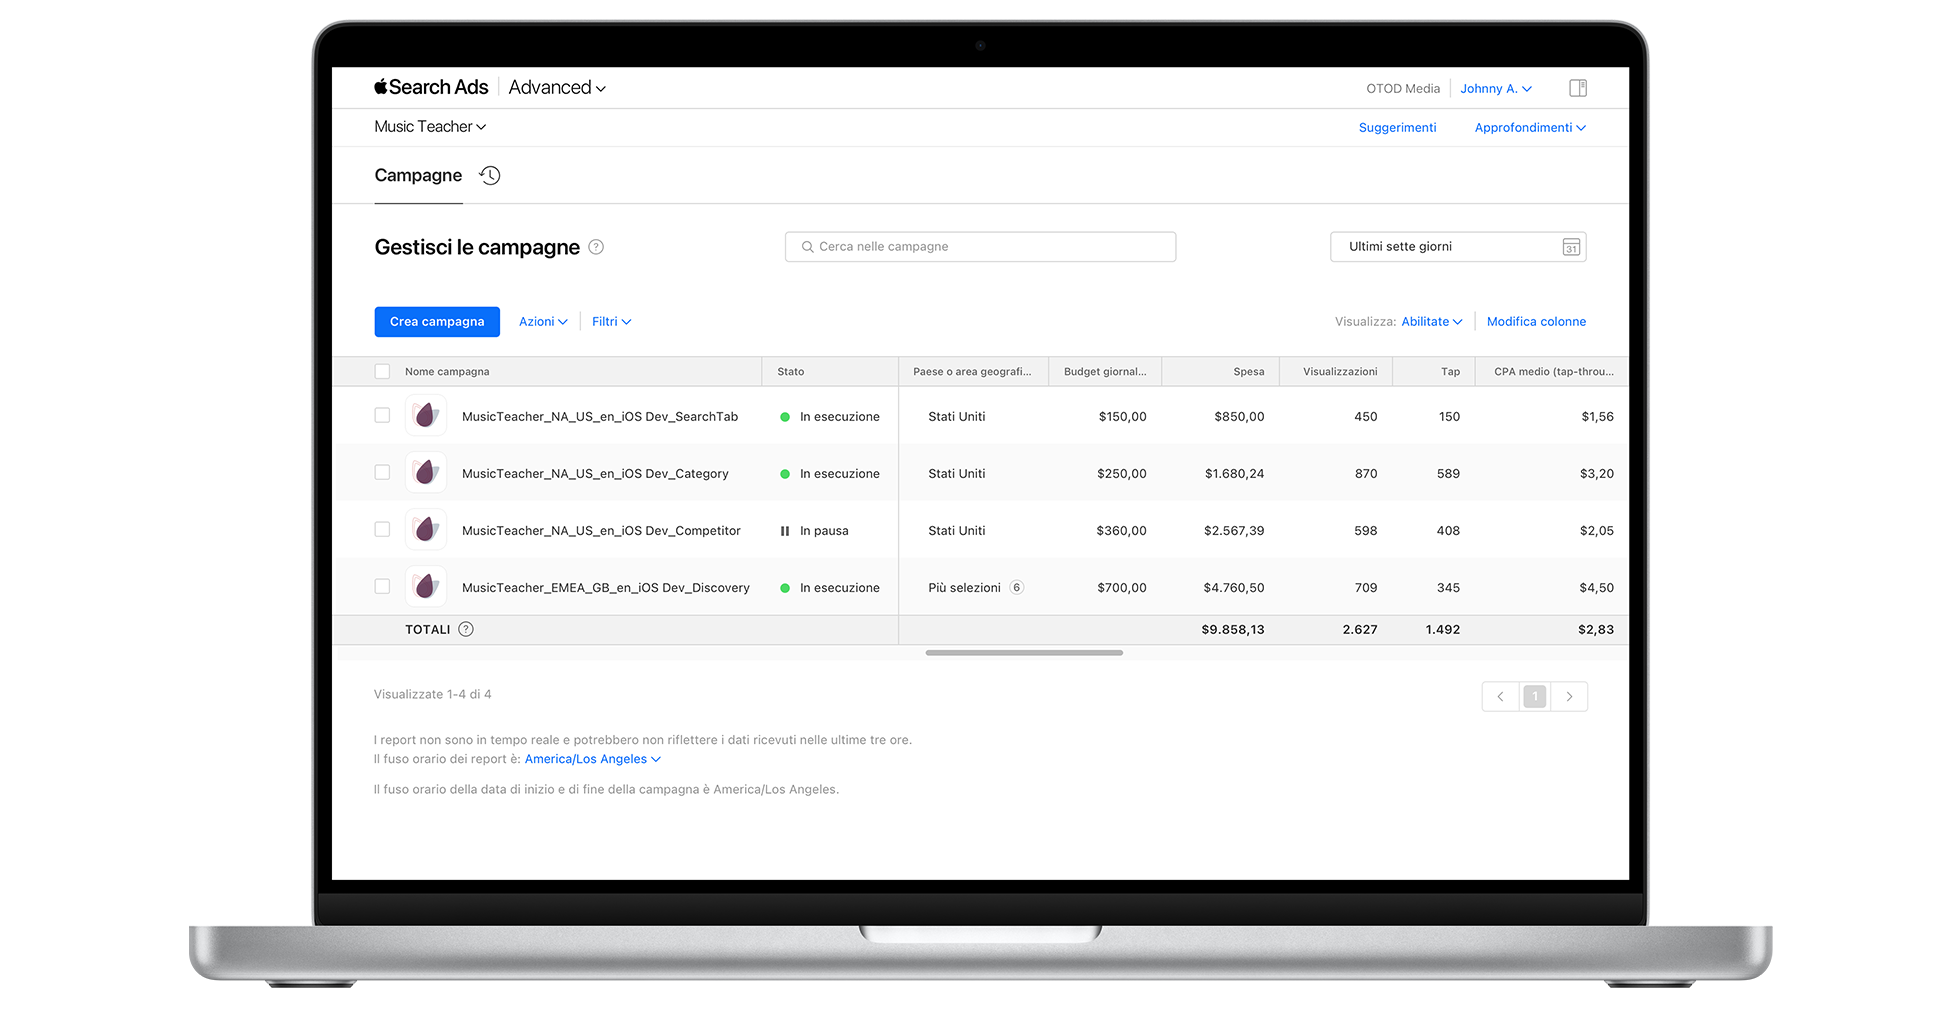Viewport: 1960px width, 1024px height.
Task: Click the $360,00 daily budget cell
Action: (1121, 530)
